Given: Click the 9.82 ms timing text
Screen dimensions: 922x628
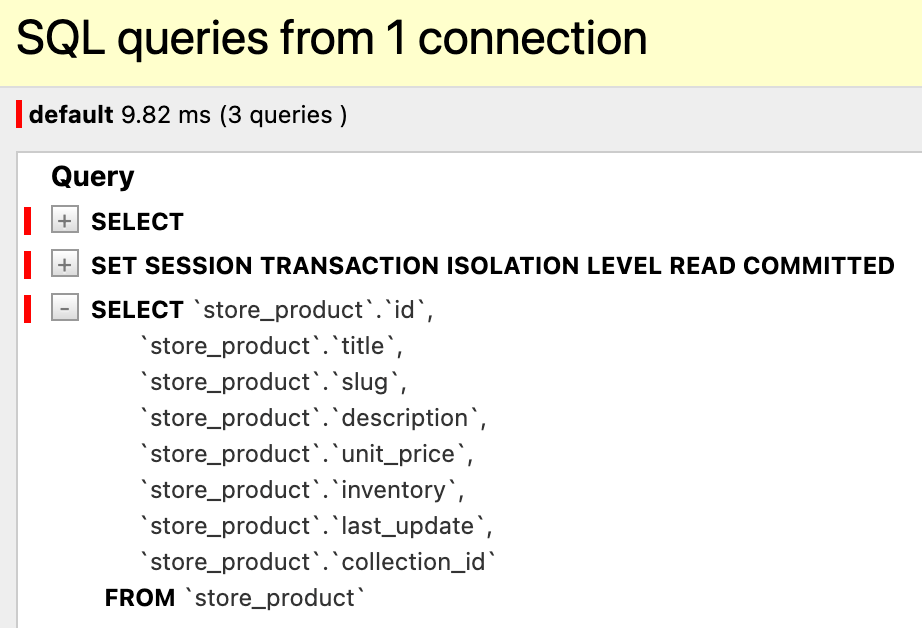Looking at the screenshot, I should (x=166, y=115).
